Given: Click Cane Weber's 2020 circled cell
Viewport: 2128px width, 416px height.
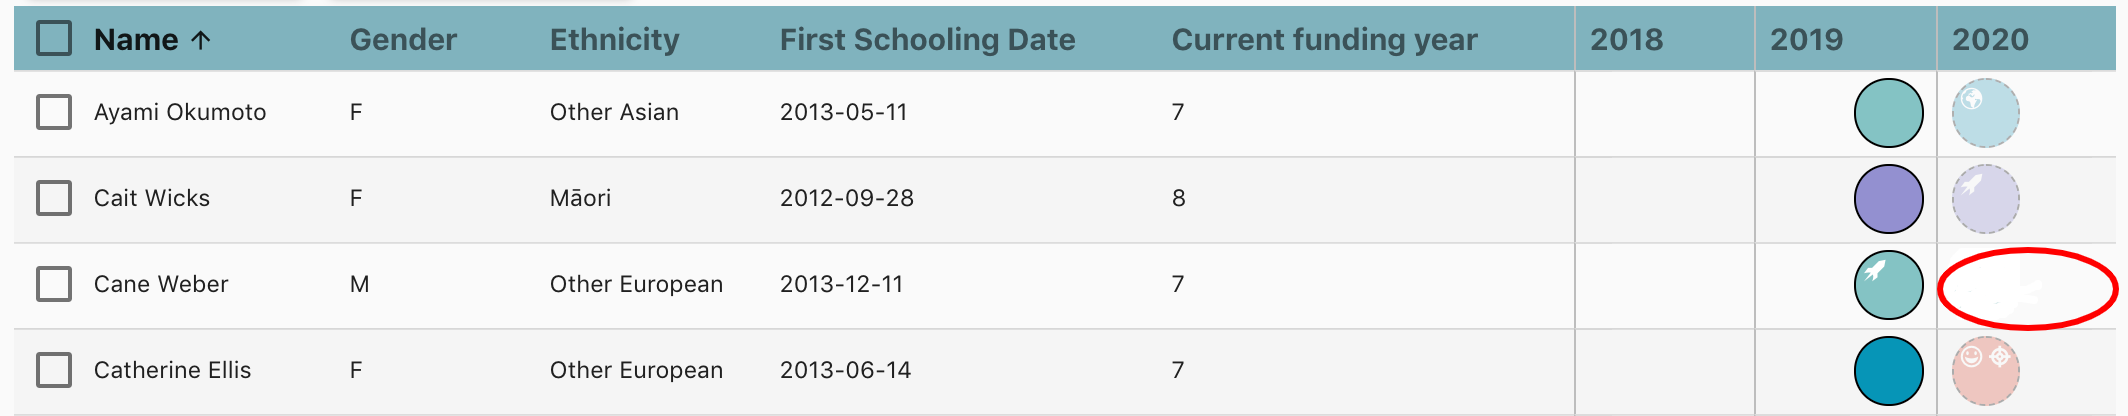Looking at the screenshot, I should tap(2027, 288).
